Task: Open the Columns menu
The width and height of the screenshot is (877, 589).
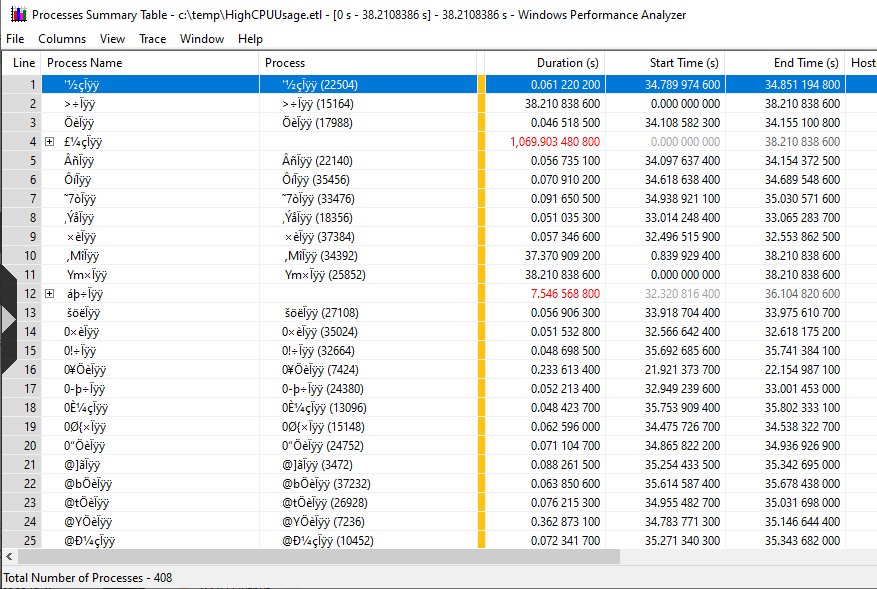Action: coord(62,38)
